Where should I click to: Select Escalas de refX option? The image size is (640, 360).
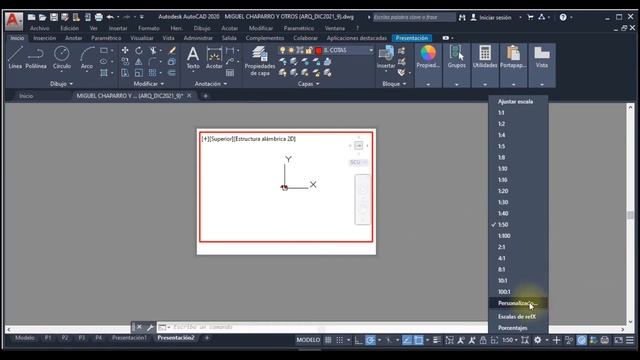[x=518, y=316]
